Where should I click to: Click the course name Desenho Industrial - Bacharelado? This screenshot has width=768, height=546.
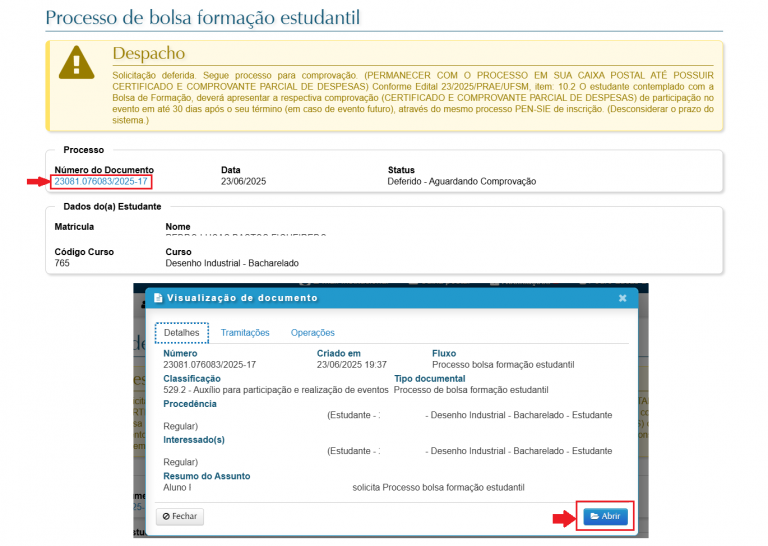tap(231, 263)
